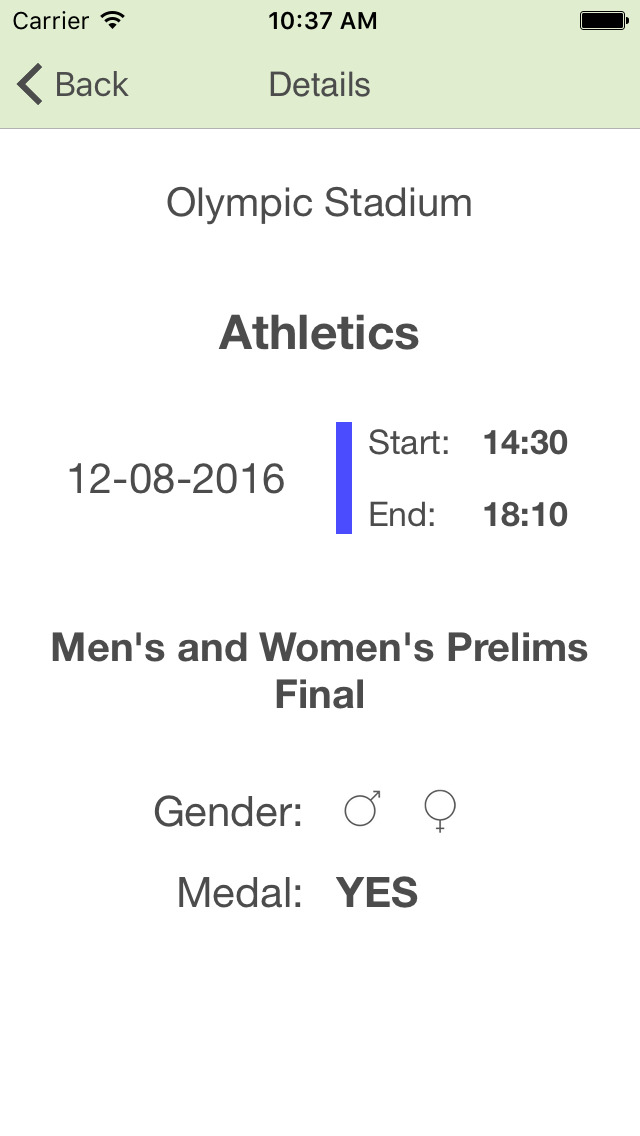The width and height of the screenshot is (640, 1136).
Task: Tap the Men's and Women's Prelims Final text
Action: [x=319, y=670]
